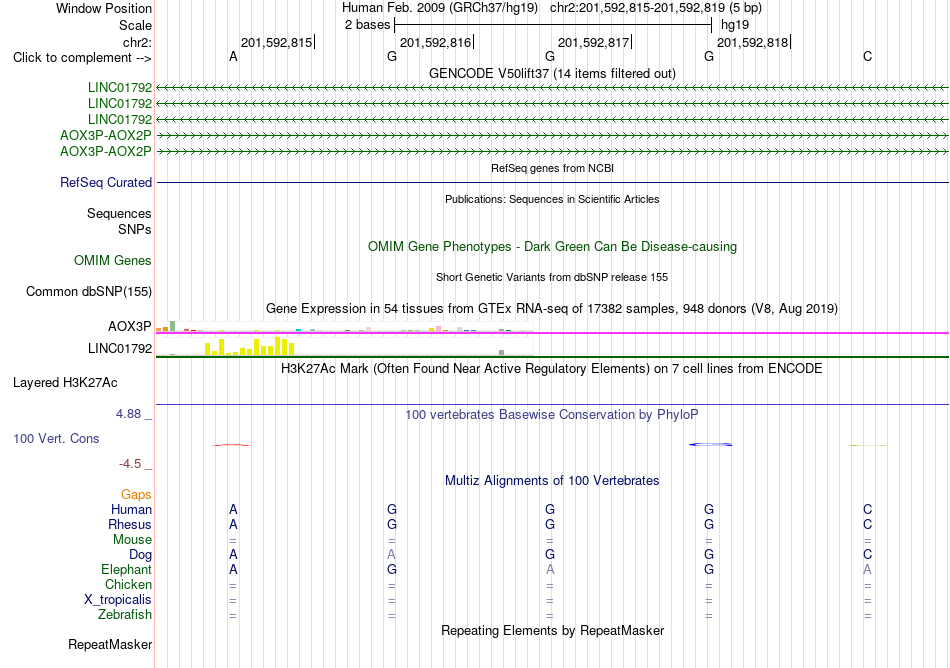
Task: Click coordinate label 201,592,818
Action: click(x=752, y=42)
